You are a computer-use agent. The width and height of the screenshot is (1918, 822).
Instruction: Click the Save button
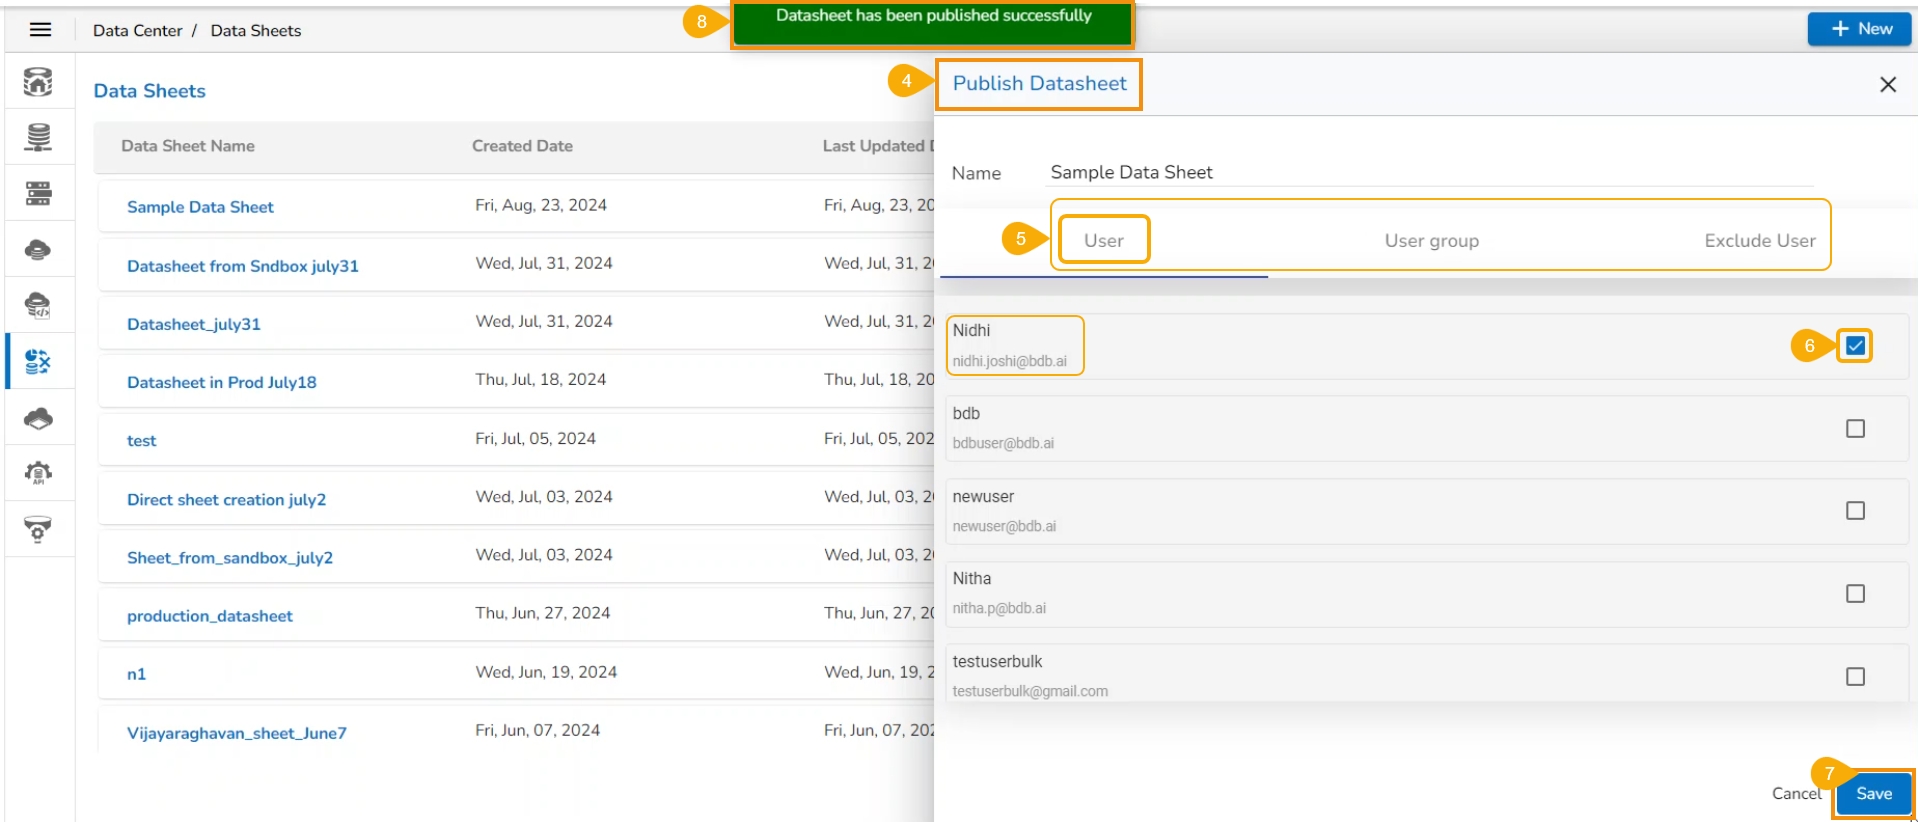pyautogui.click(x=1873, y=794)
